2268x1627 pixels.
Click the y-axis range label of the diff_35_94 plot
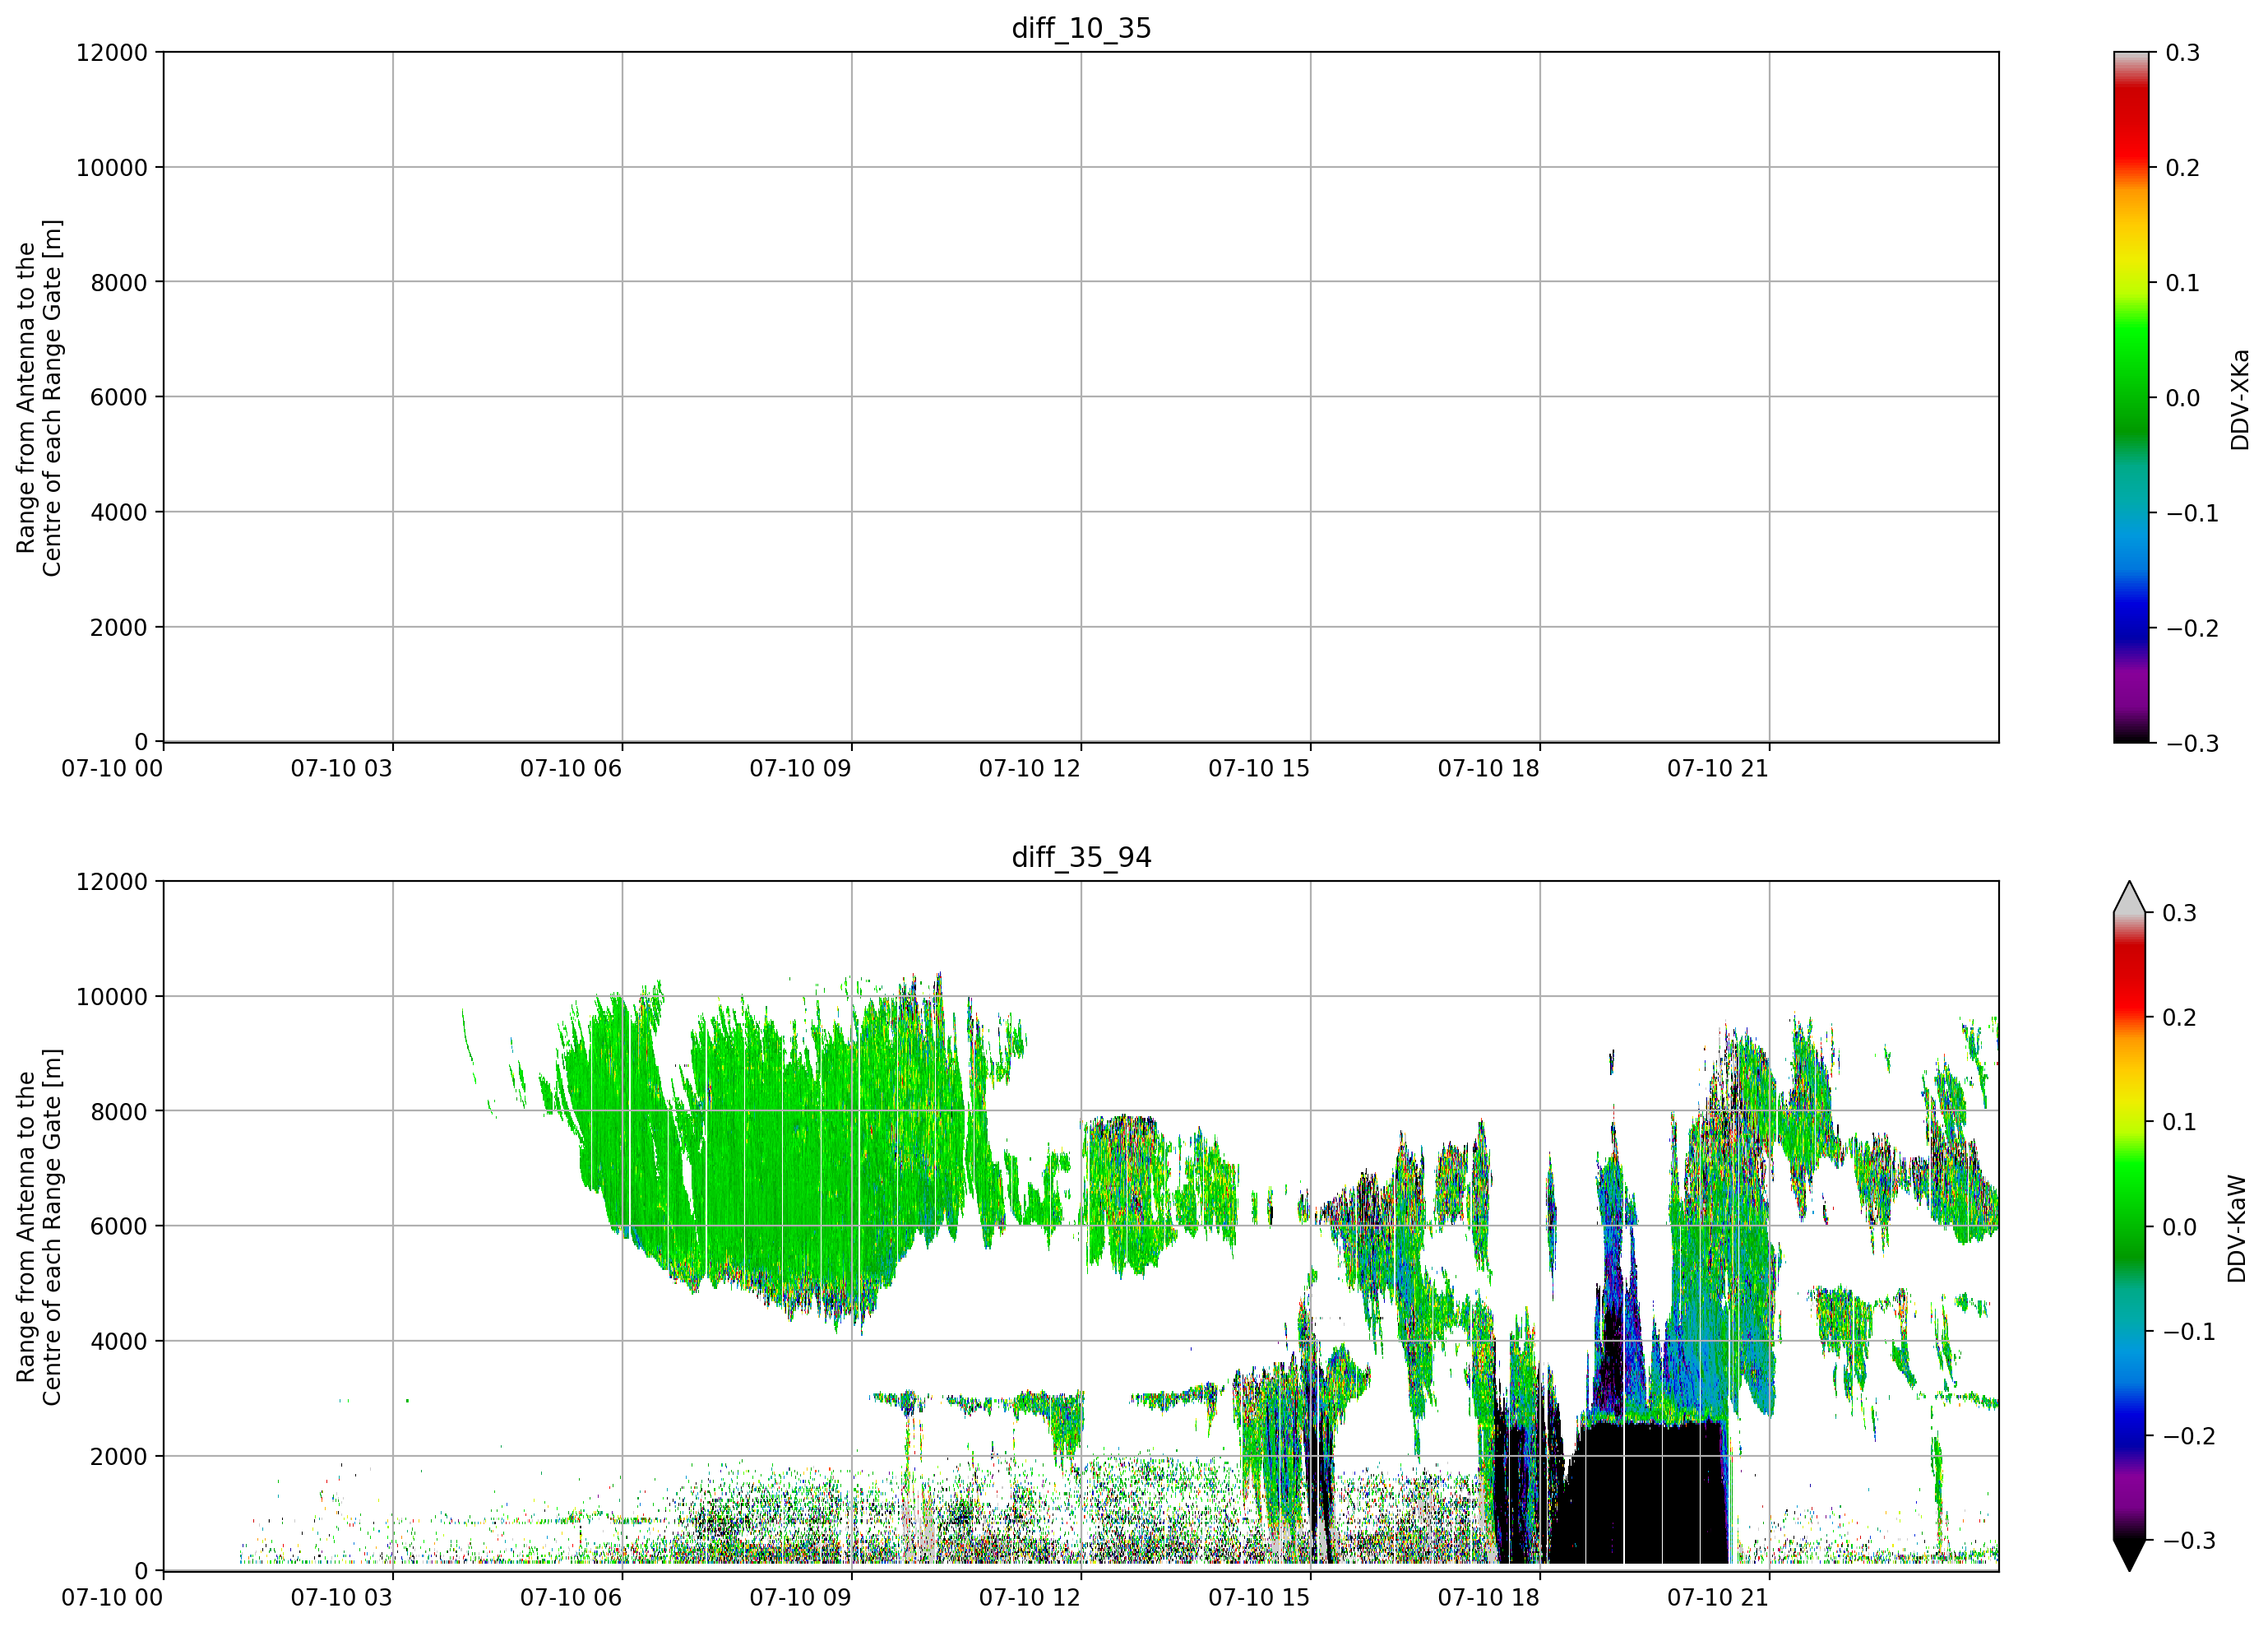(x=39, y=1227)
